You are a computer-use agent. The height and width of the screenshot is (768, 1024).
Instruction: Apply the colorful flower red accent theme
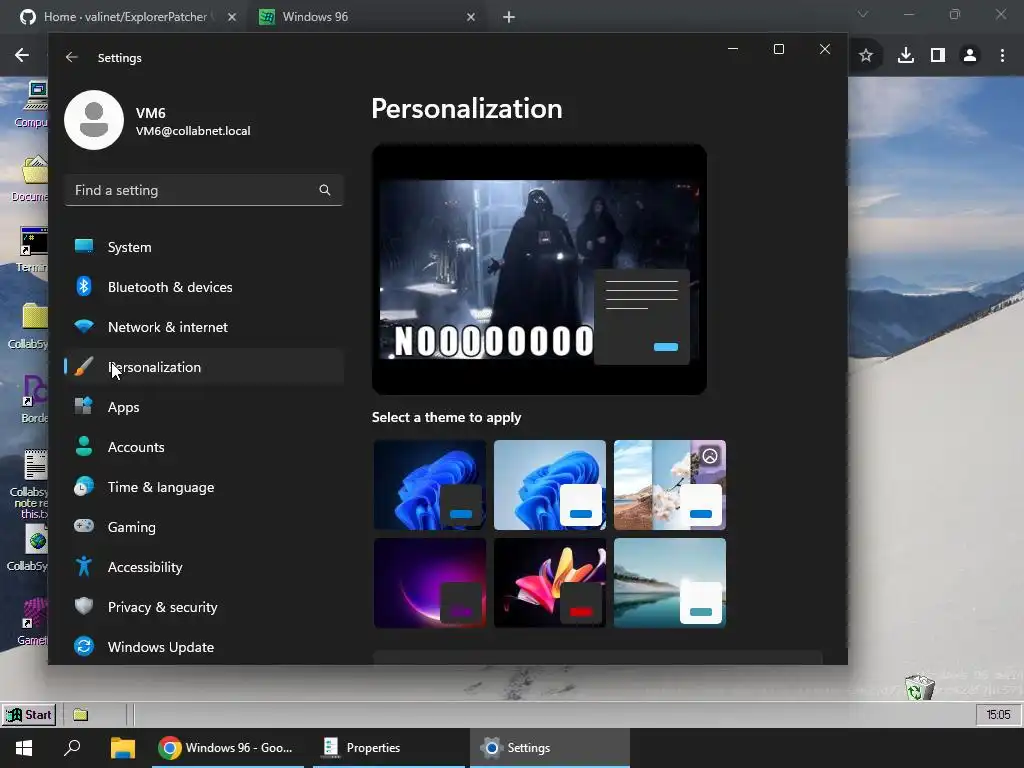coord(550,583)
